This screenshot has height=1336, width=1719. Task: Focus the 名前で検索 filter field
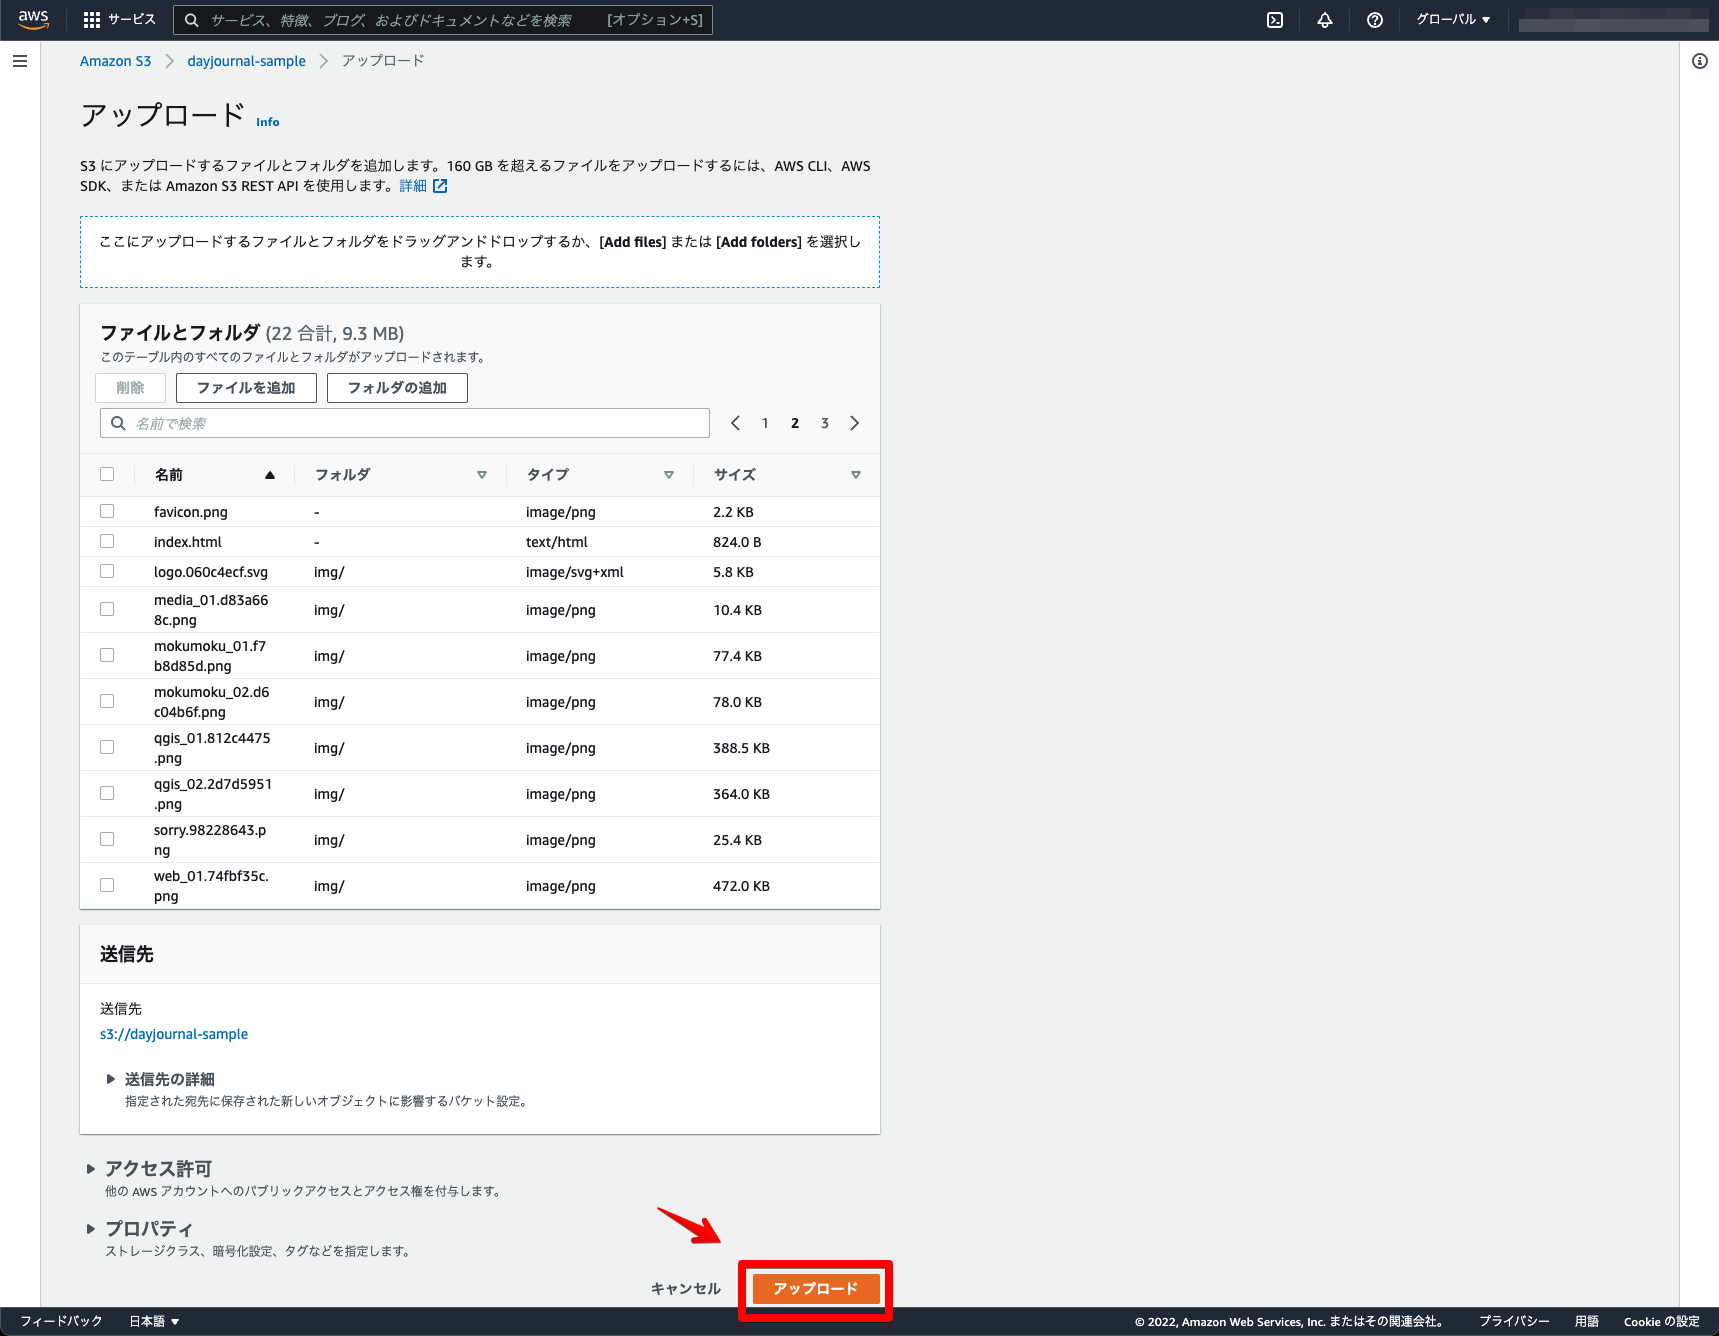pyautogui.click(x=405, y=423)
